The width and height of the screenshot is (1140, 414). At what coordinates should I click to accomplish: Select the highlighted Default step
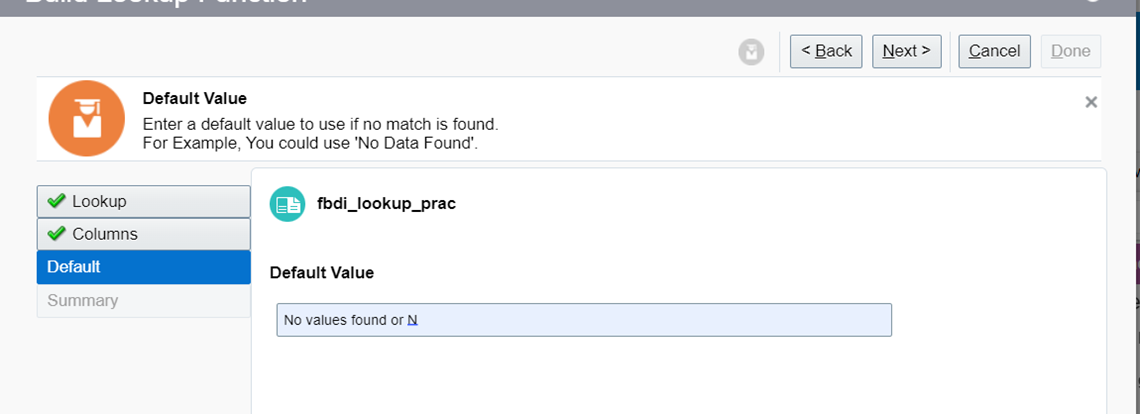pyautogui.click(x=144, y=267)
